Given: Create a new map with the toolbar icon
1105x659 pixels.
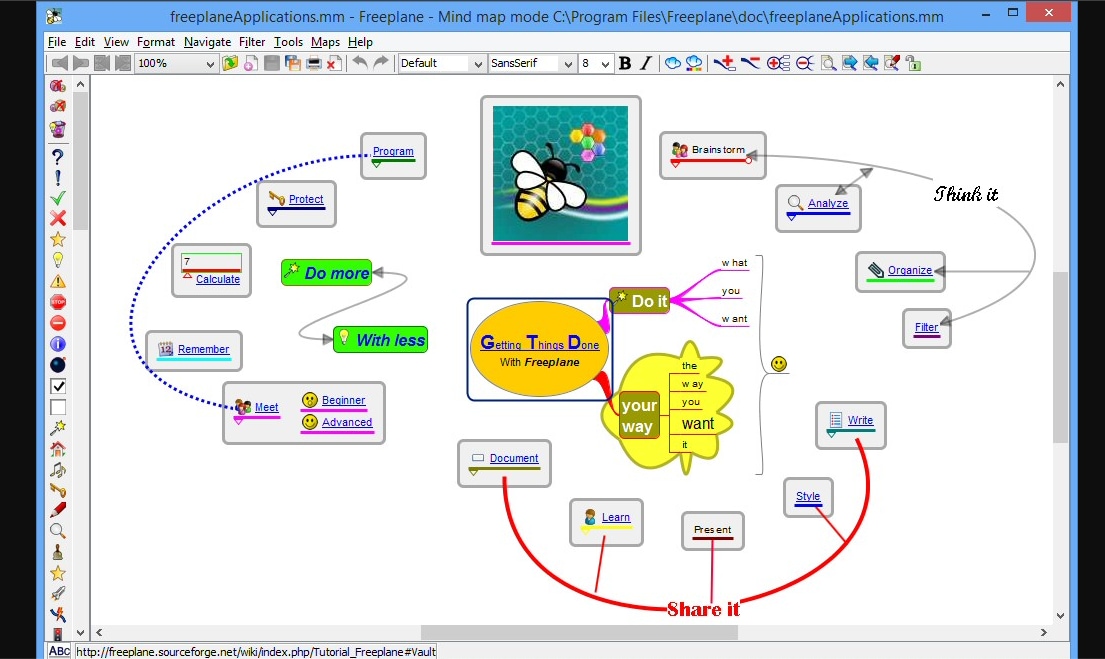Looking at the screenshot, I should tap(250, 63).
